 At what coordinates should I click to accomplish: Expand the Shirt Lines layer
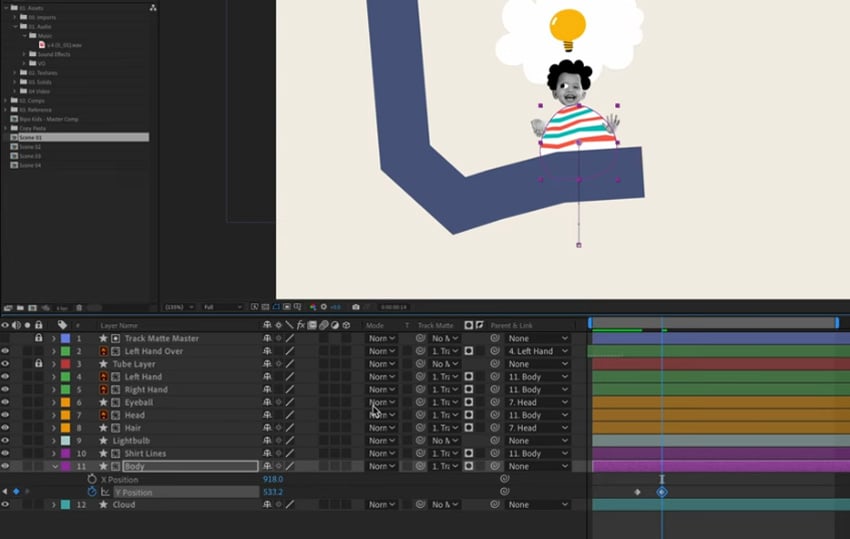[53, 453]
